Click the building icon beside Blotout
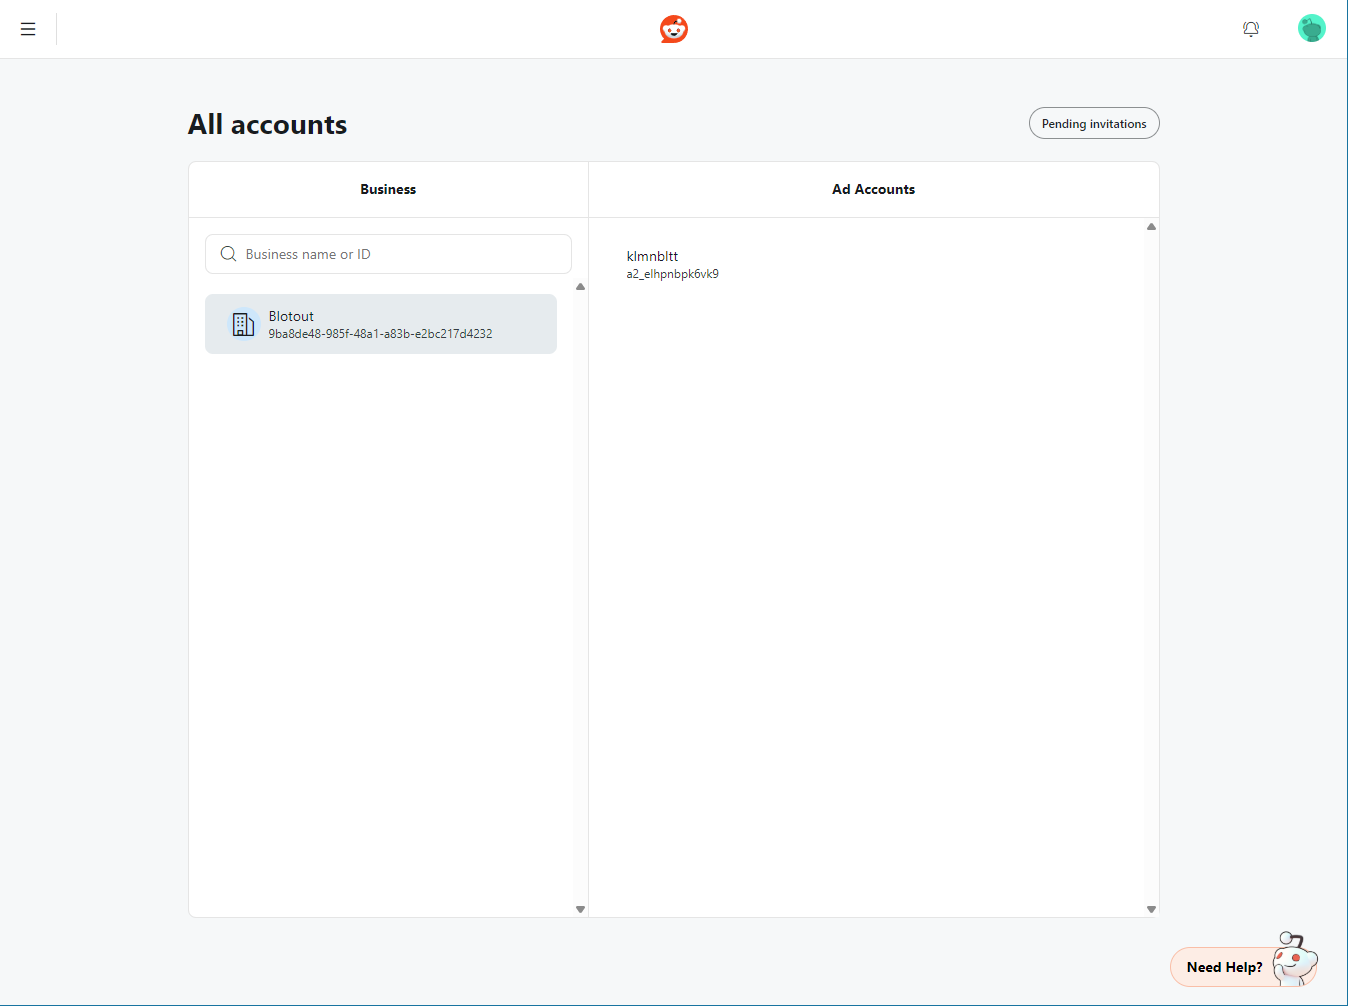 (243, 324)
